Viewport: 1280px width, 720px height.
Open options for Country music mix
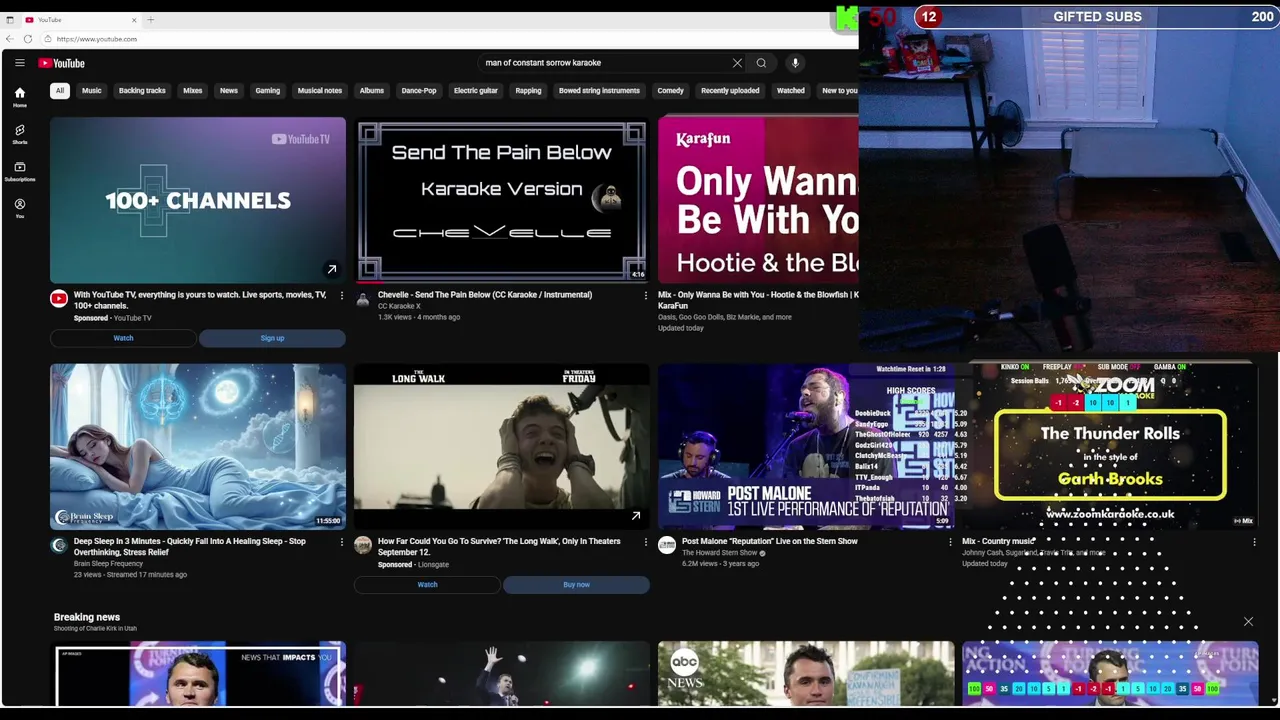point(1254,542)
